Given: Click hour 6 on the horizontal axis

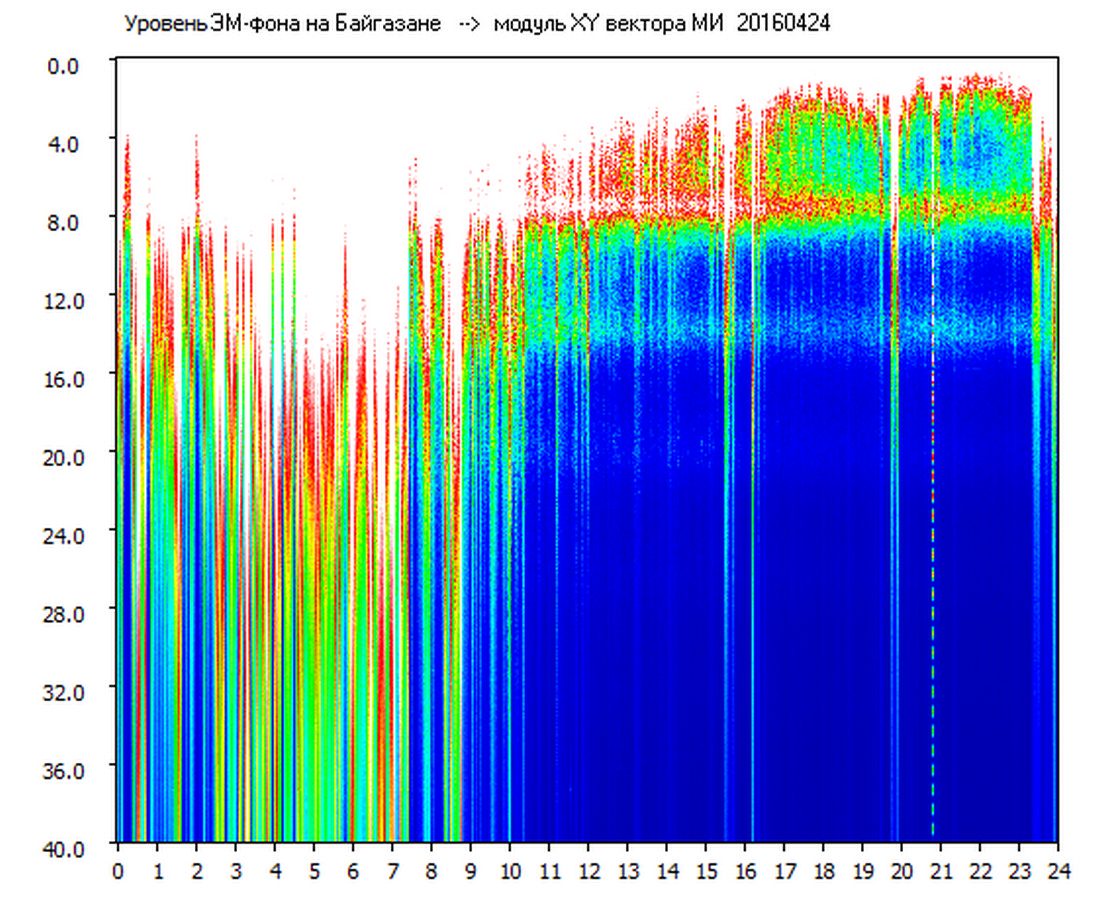Looking at the screenshot, I should [352, 872].
